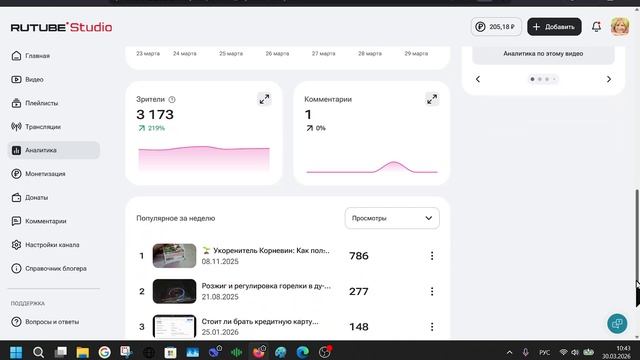Go to next video card arrow
The image size is (640, 360).
click(609, 79)
